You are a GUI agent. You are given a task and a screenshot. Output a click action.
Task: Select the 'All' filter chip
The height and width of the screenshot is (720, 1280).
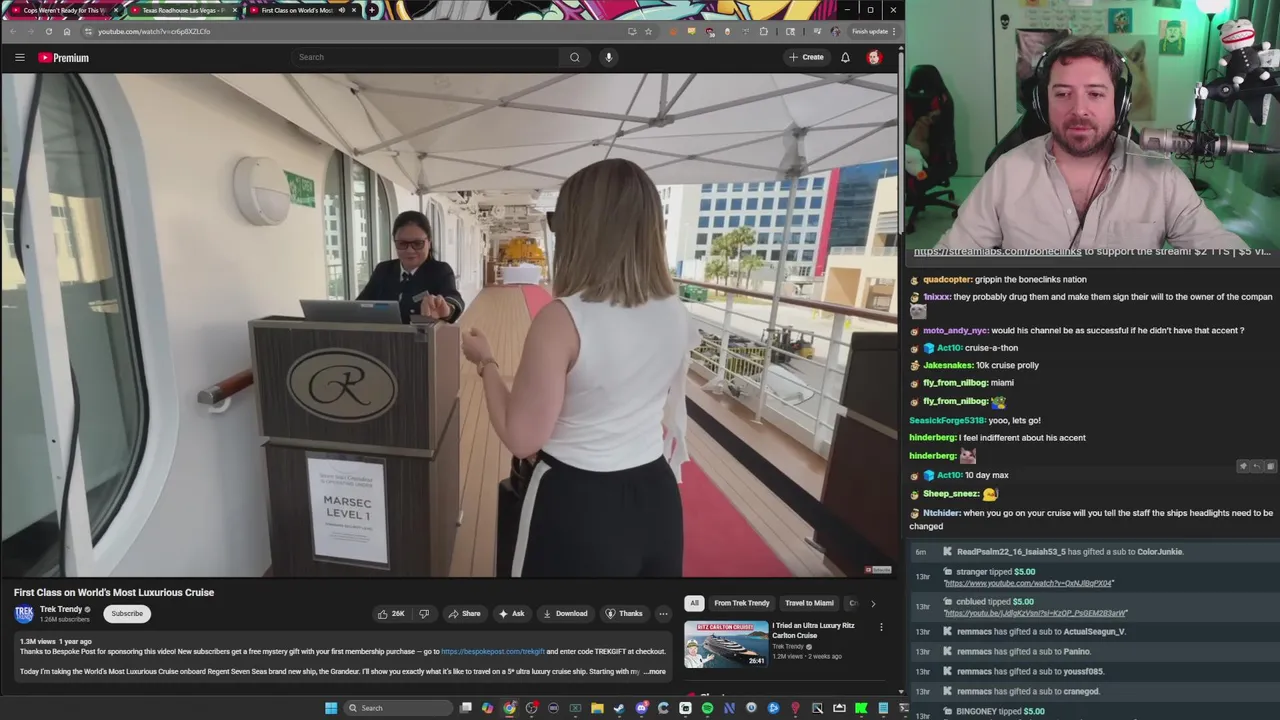[694, 603]
